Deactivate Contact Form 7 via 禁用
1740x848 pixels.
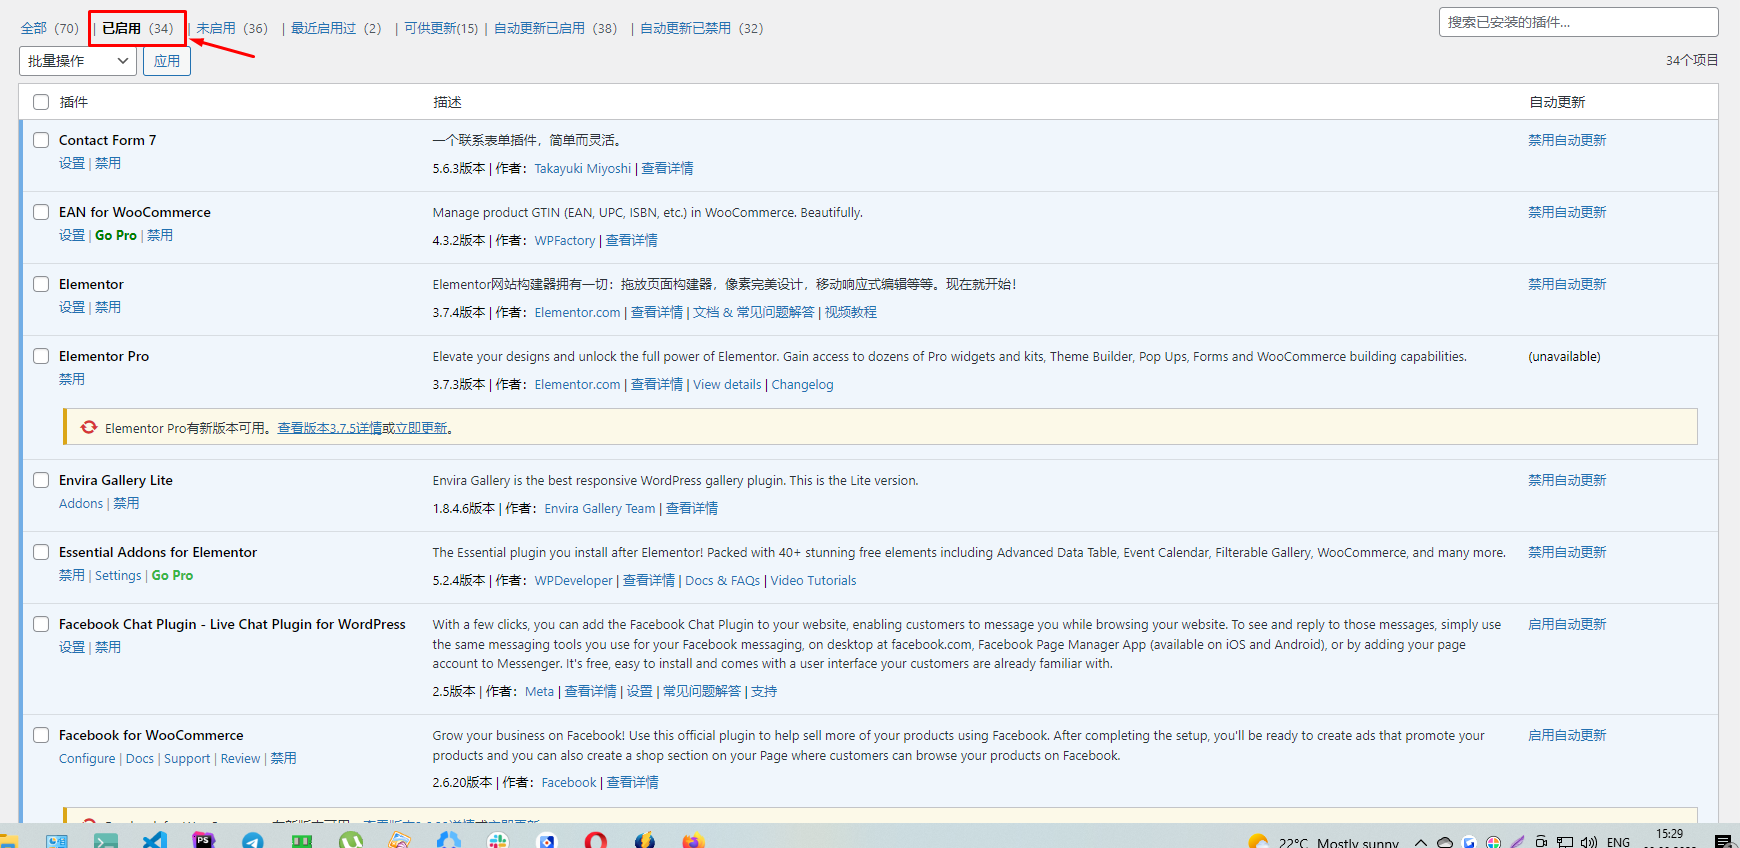point(108,163)
